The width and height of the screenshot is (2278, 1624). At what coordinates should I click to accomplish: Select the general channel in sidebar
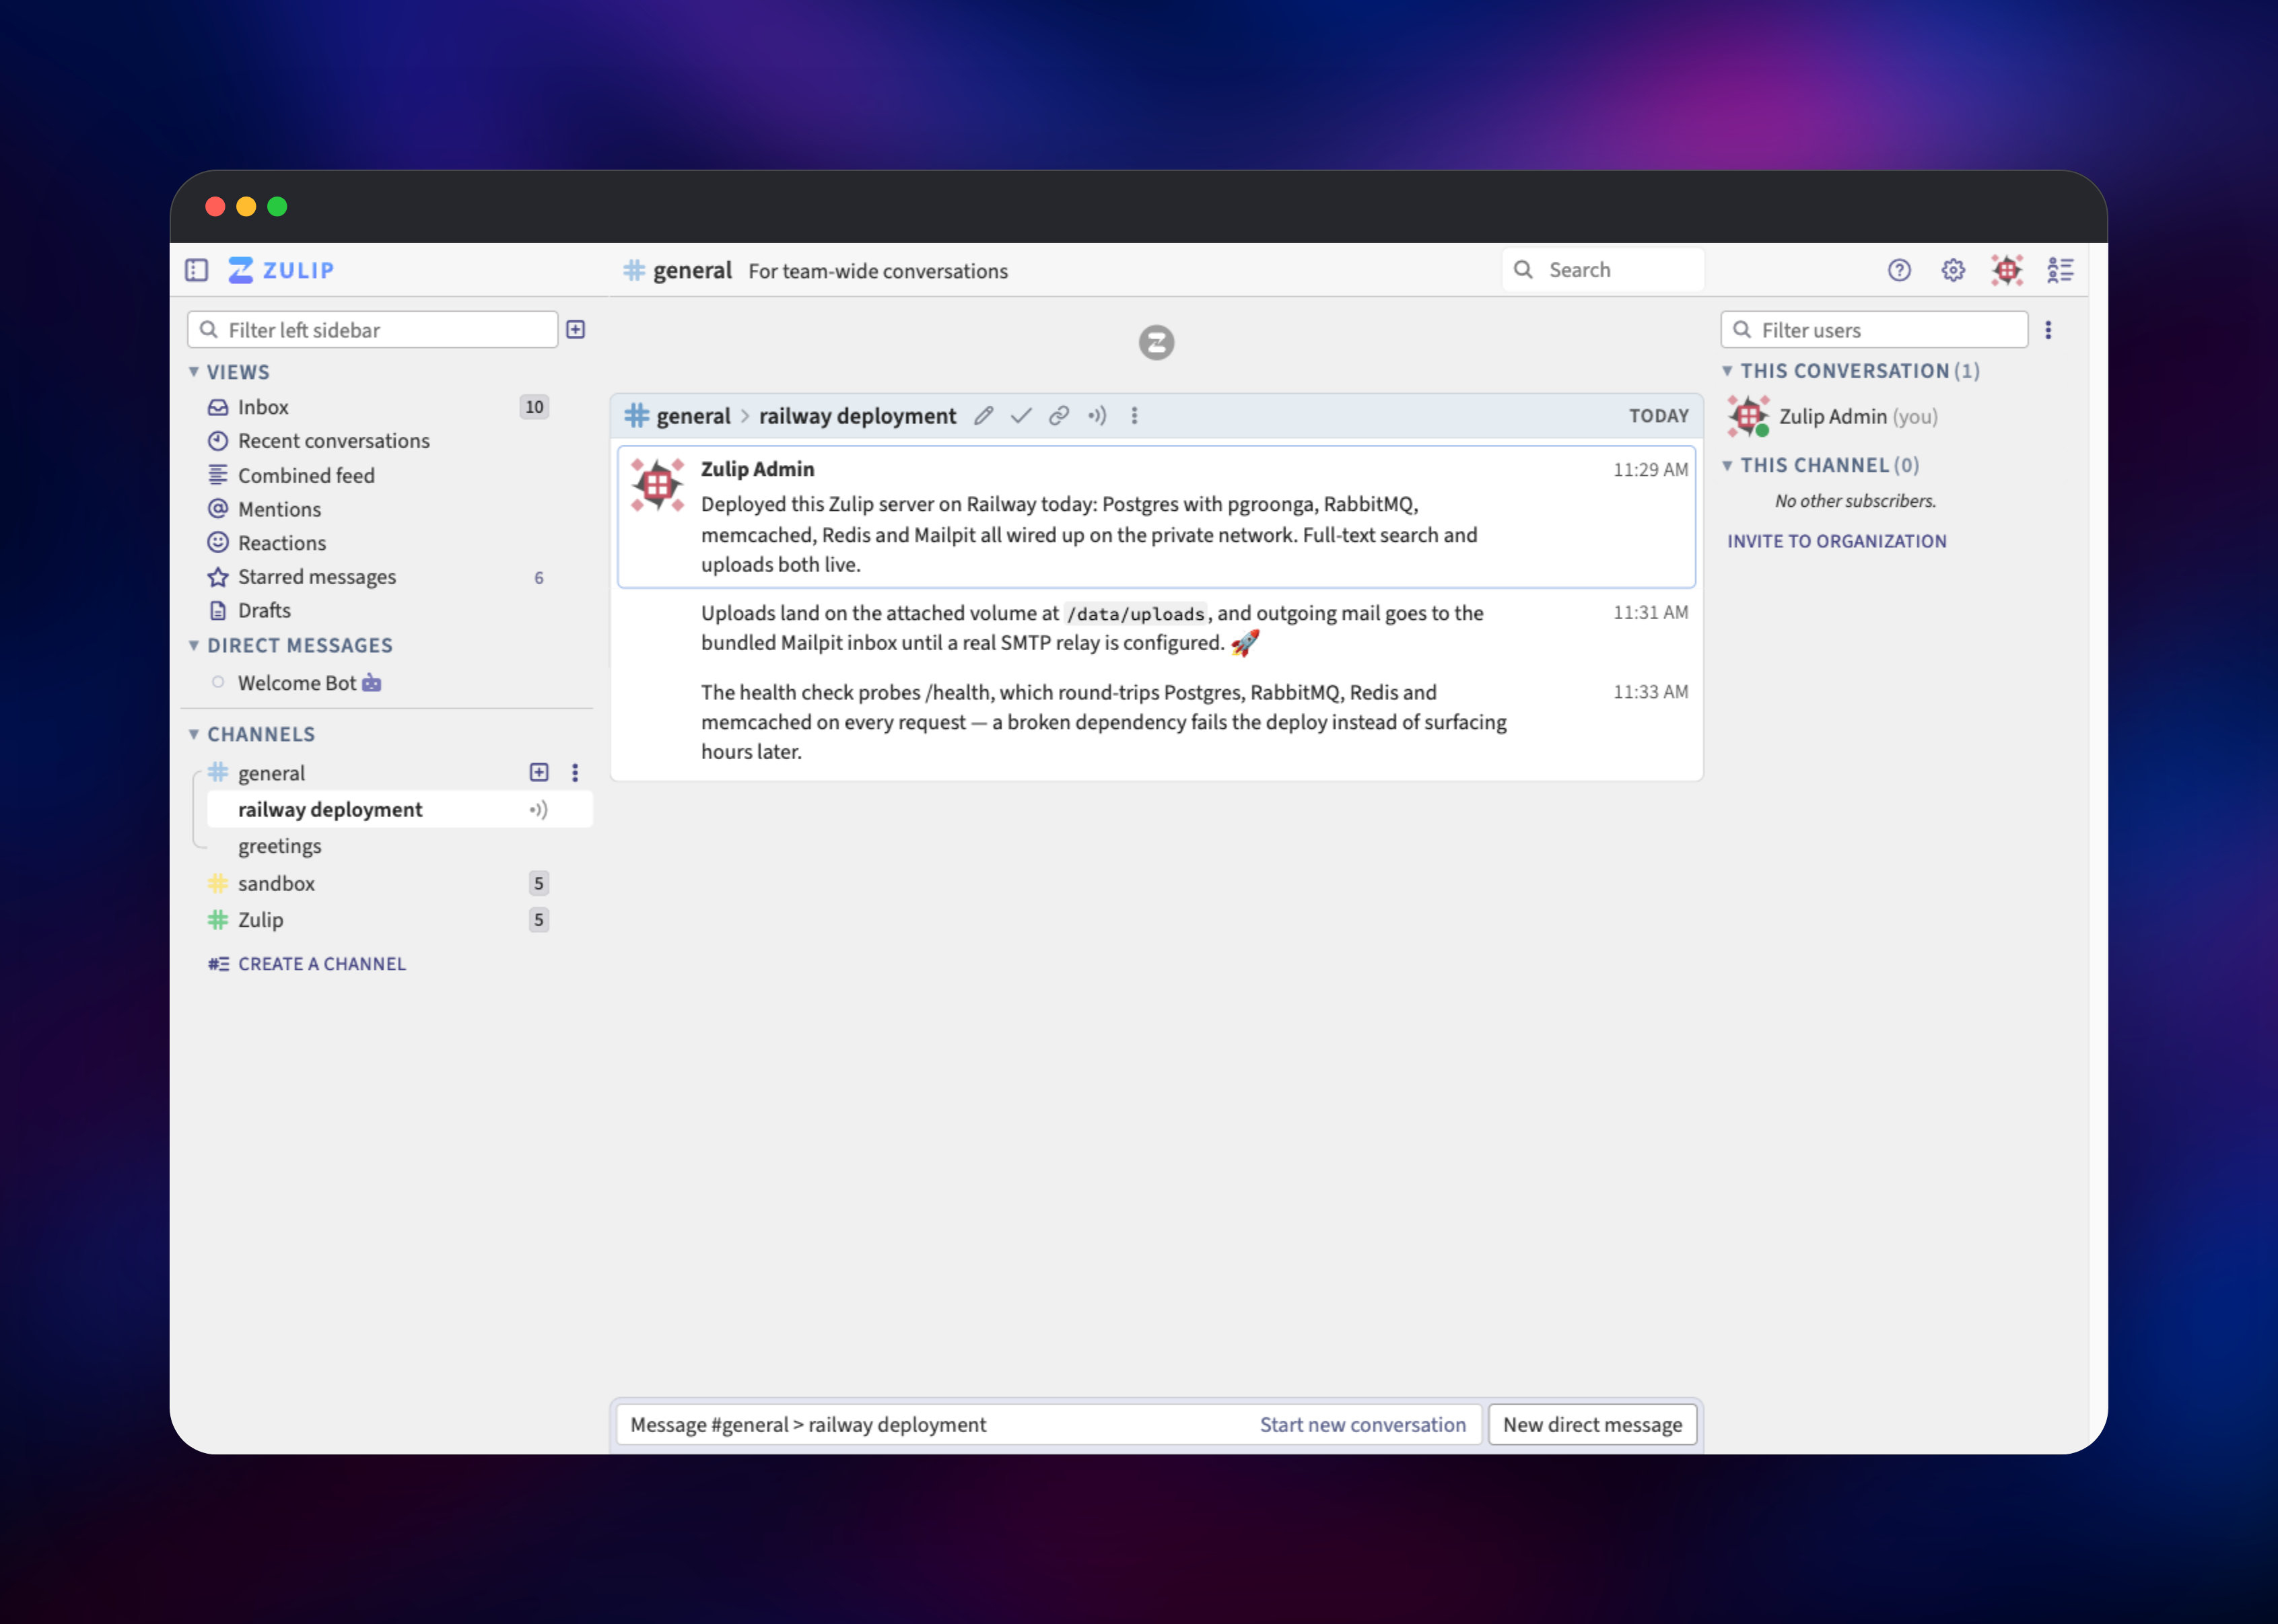272,773
